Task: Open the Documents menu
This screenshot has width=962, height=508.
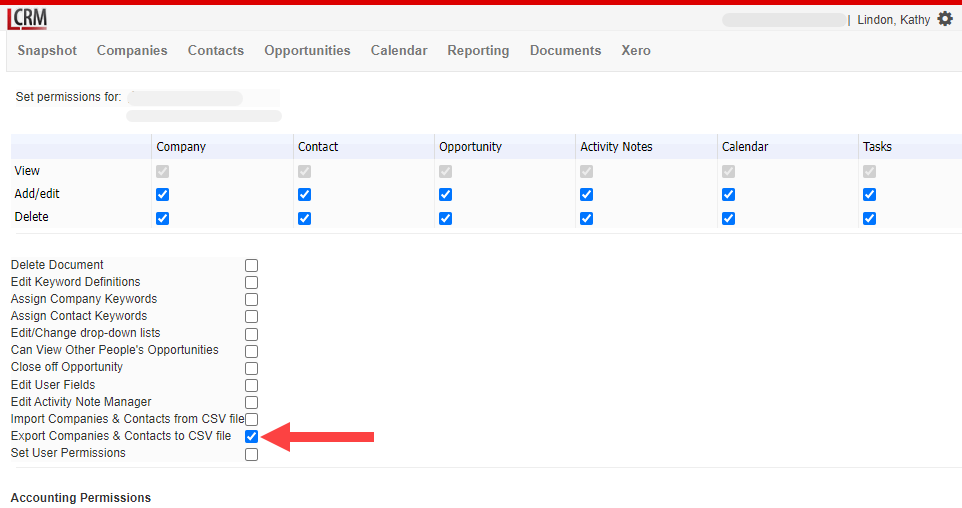Action: click(x=566, y=50)
